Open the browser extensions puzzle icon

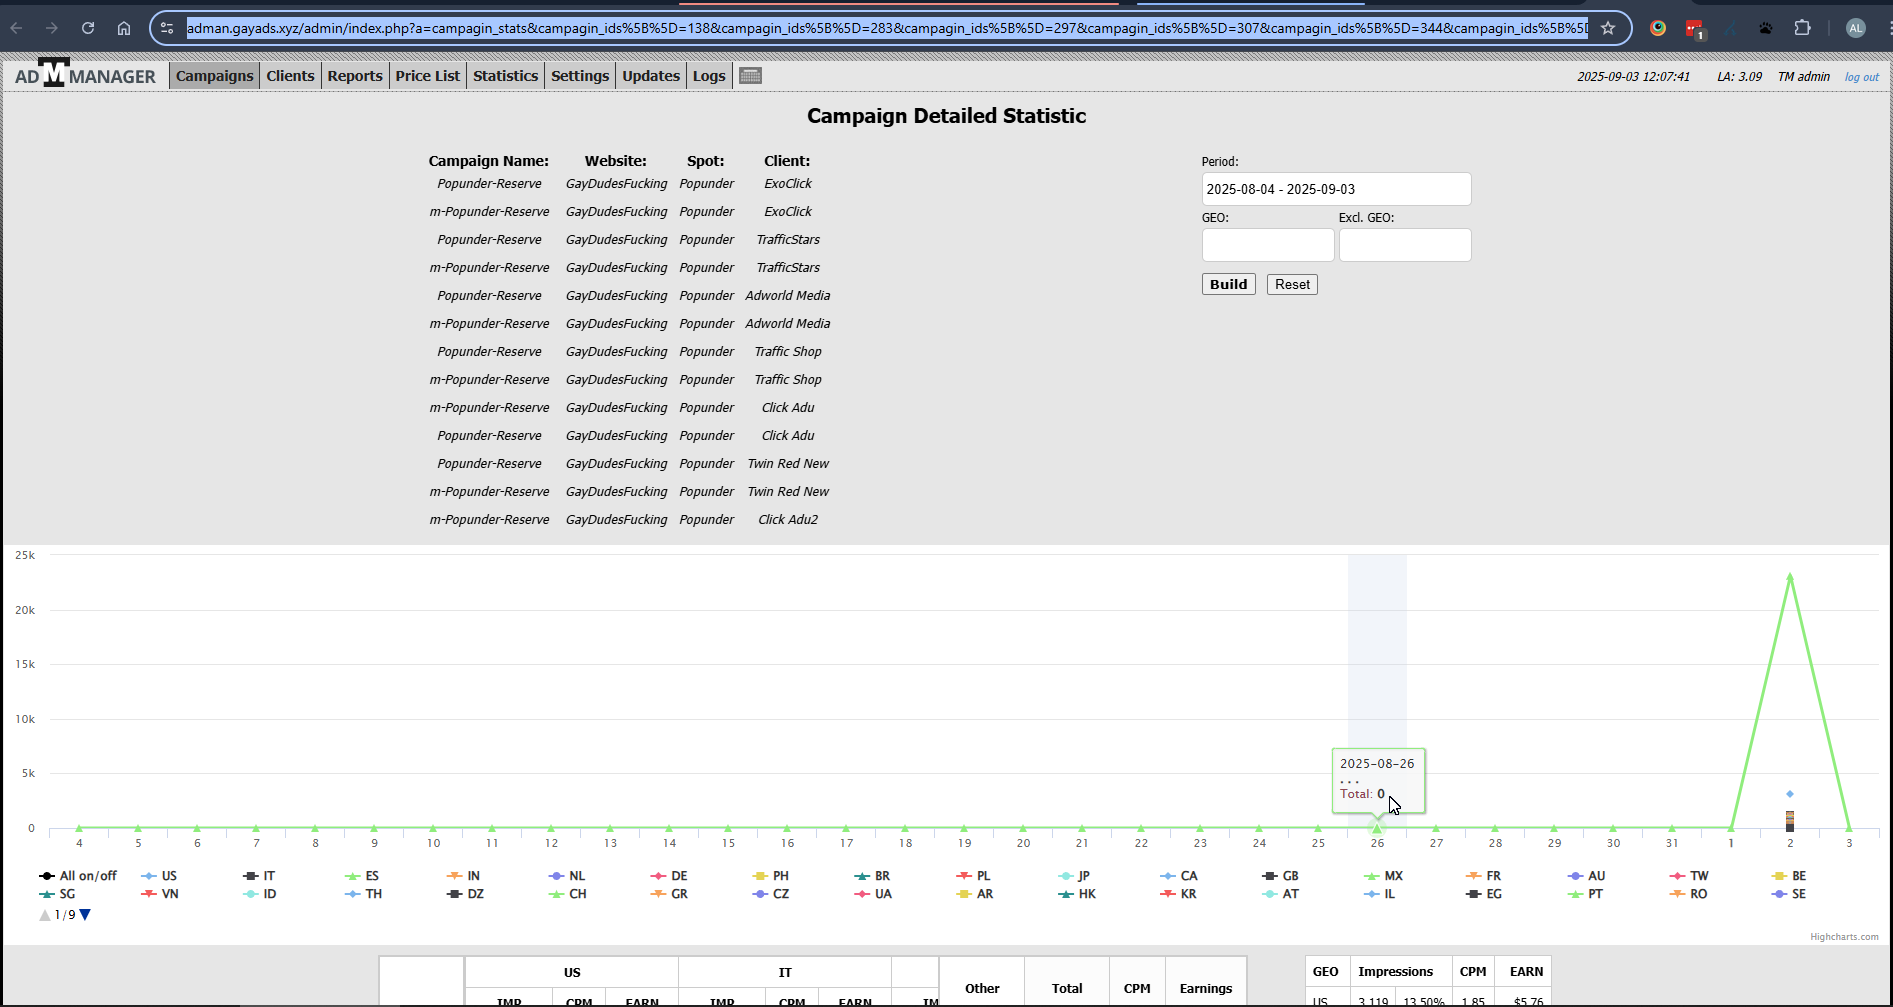pyautogui.click(x=1802, y=28)
